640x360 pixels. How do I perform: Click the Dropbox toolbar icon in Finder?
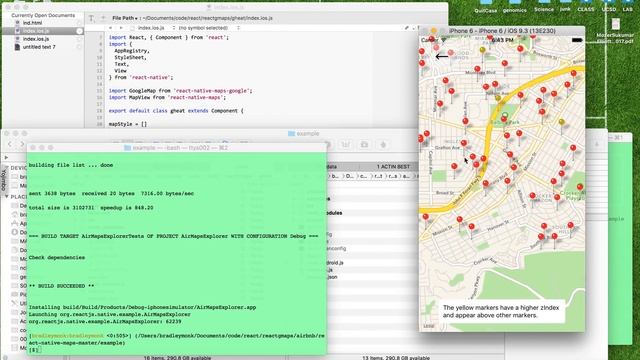coord(383,144)
